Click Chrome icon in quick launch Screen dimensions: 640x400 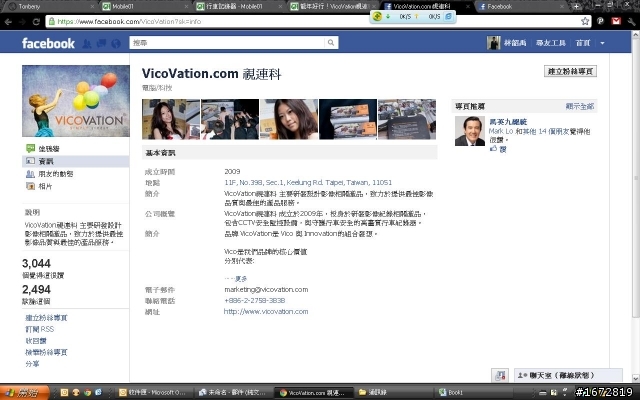click(87, 392)
